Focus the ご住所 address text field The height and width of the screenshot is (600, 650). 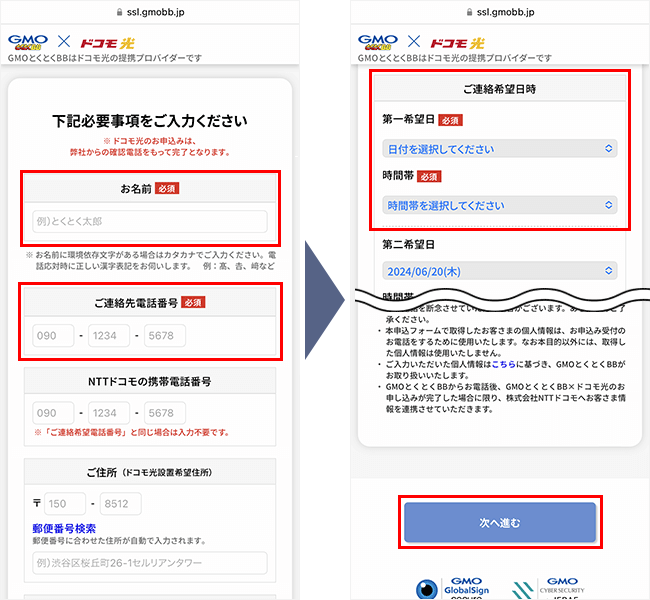(x=150, y=562)
